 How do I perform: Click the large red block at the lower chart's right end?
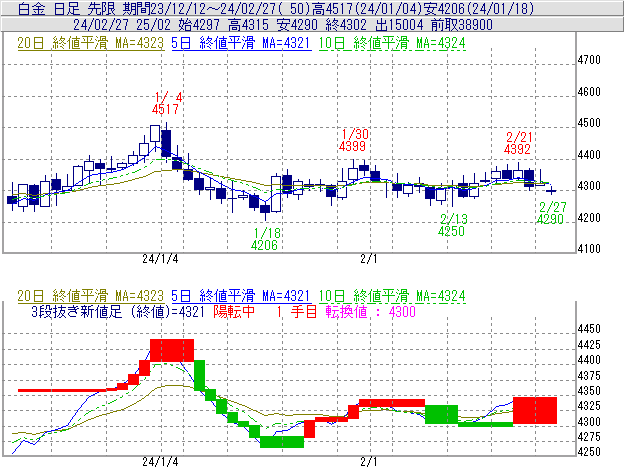535,410
